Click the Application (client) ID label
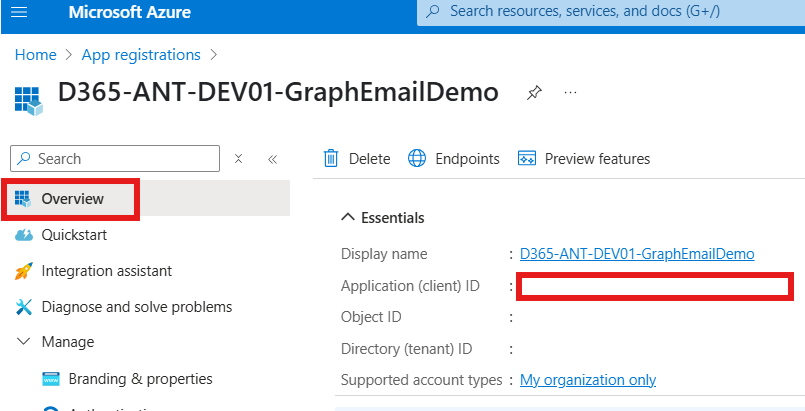 coord(410,286)
